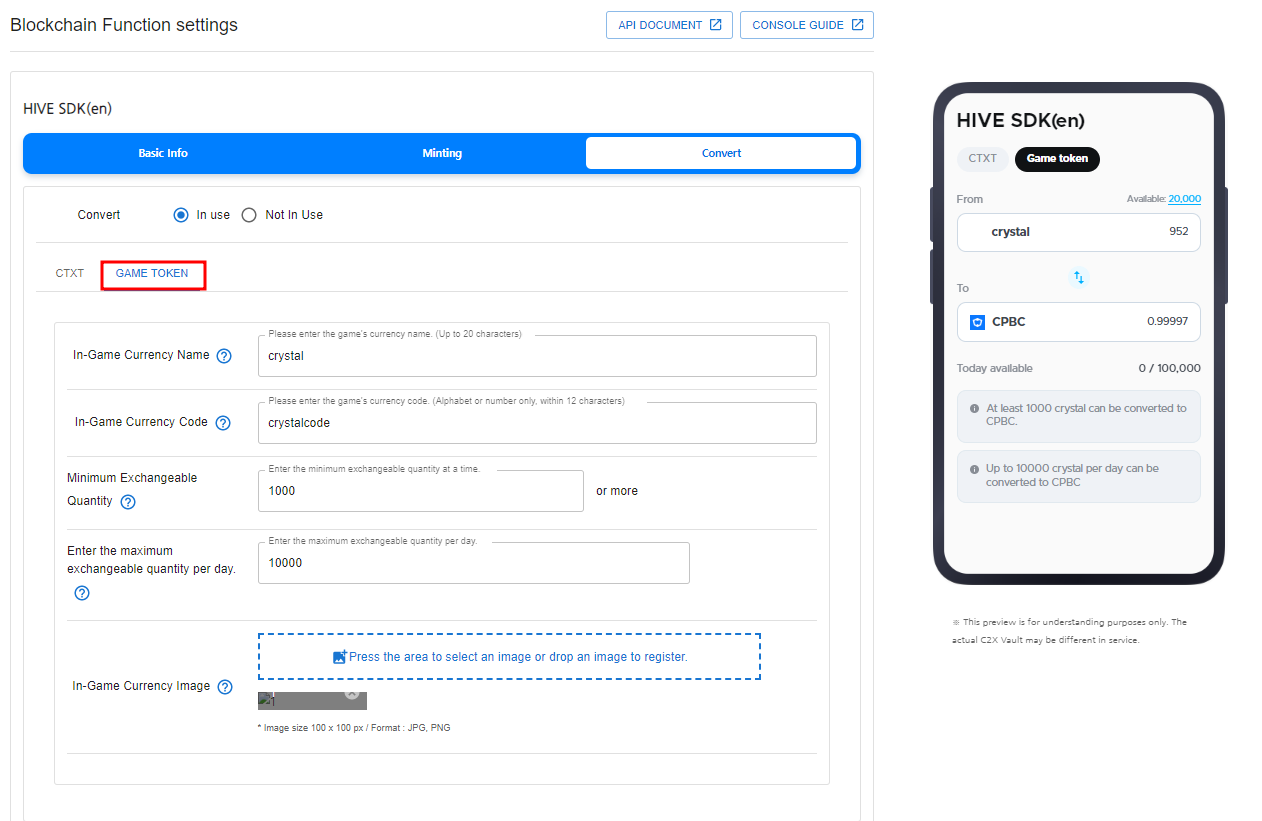The width and height of the screenshot is (1262, 821).
Task: Click the image upload drop area
Action: (509, 657)
